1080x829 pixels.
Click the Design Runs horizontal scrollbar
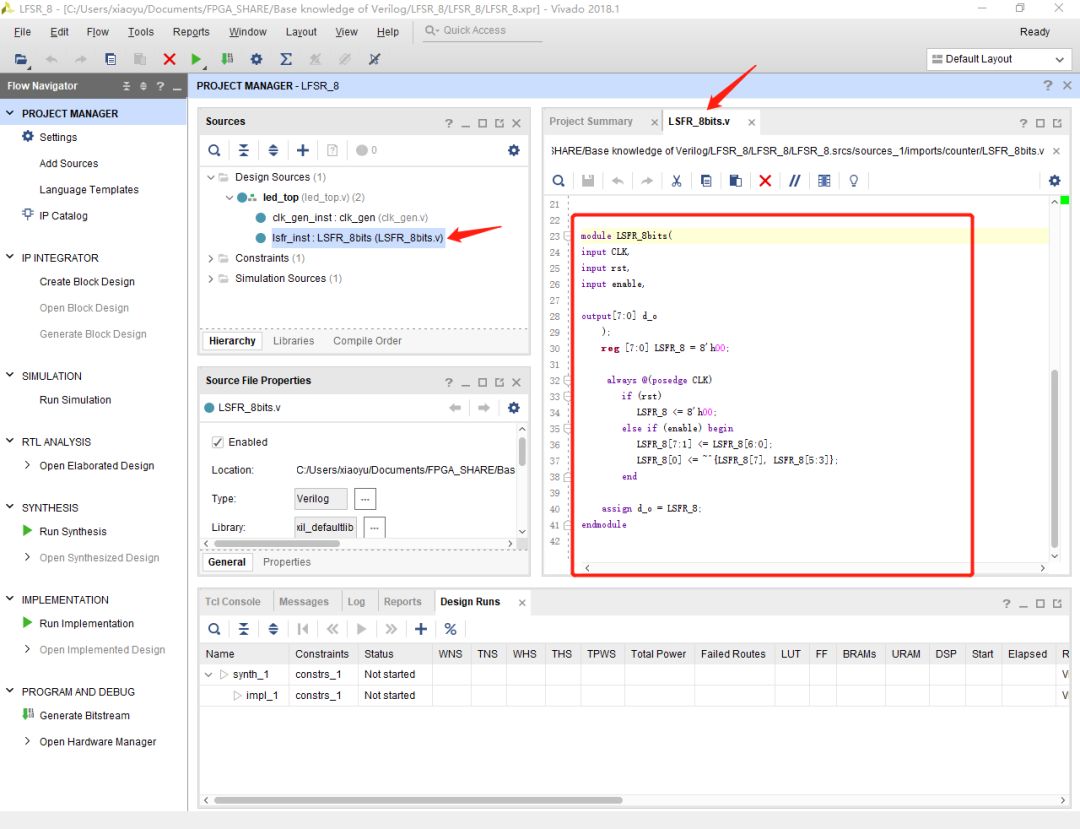pyautogui.click(x=418, y=800)
